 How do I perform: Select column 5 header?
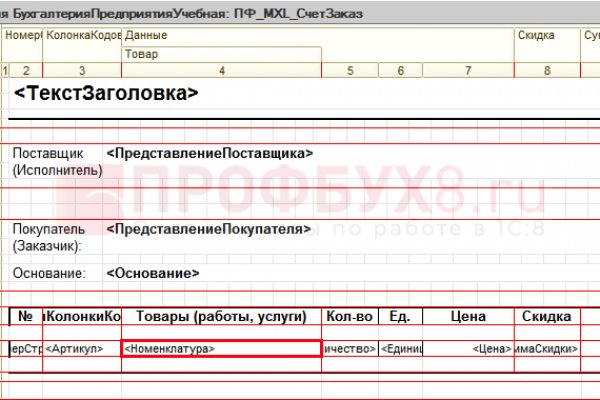[351, 71]
